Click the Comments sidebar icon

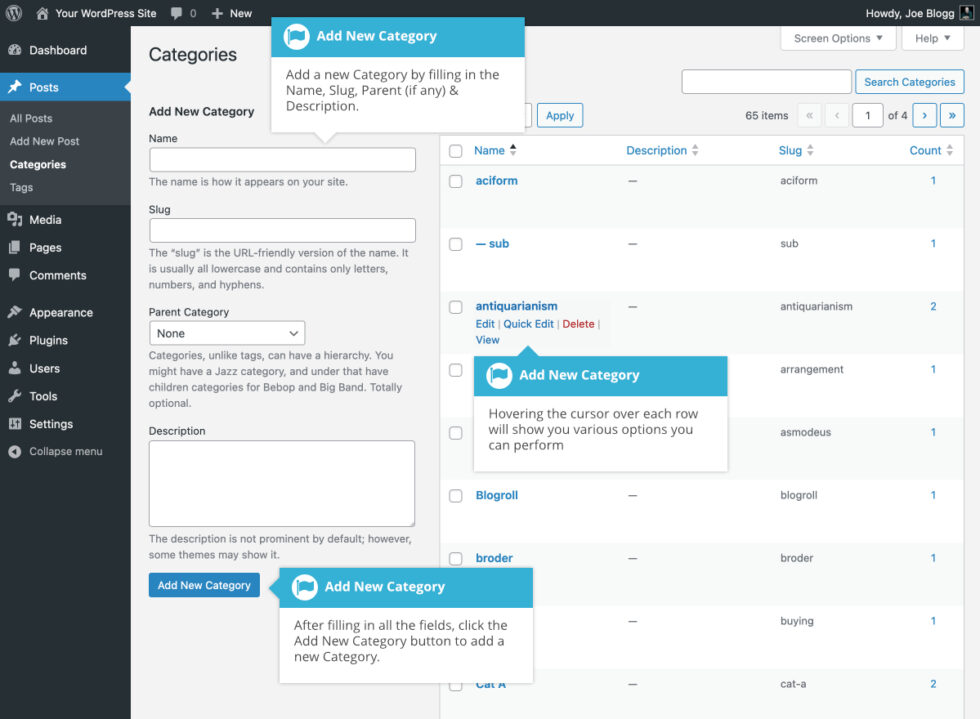[x=15, y=275]
